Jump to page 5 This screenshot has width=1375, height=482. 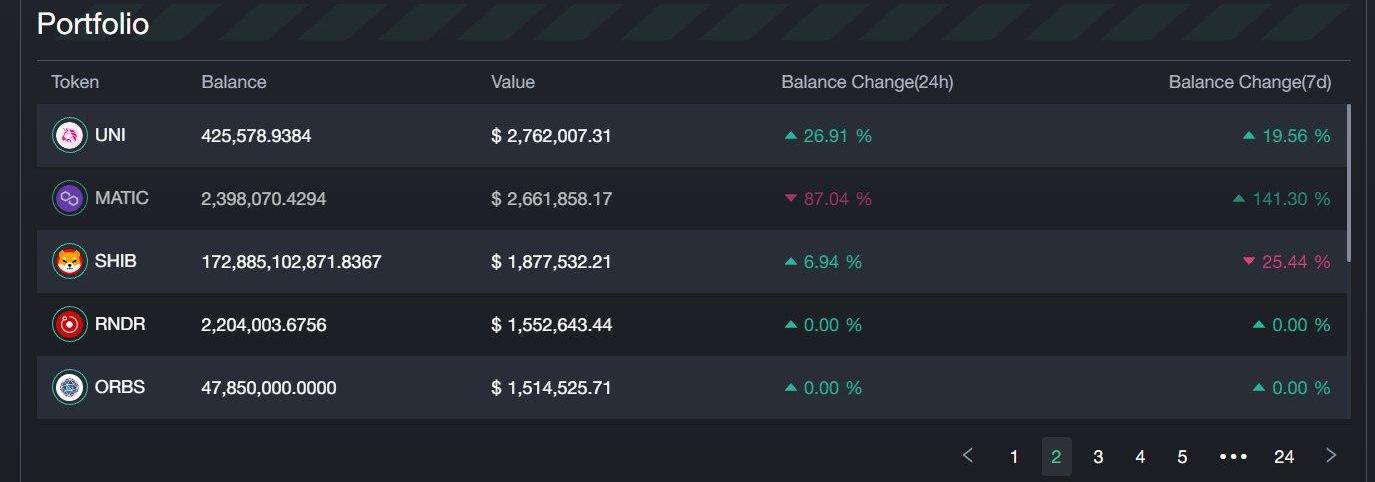coord(1182,457)
